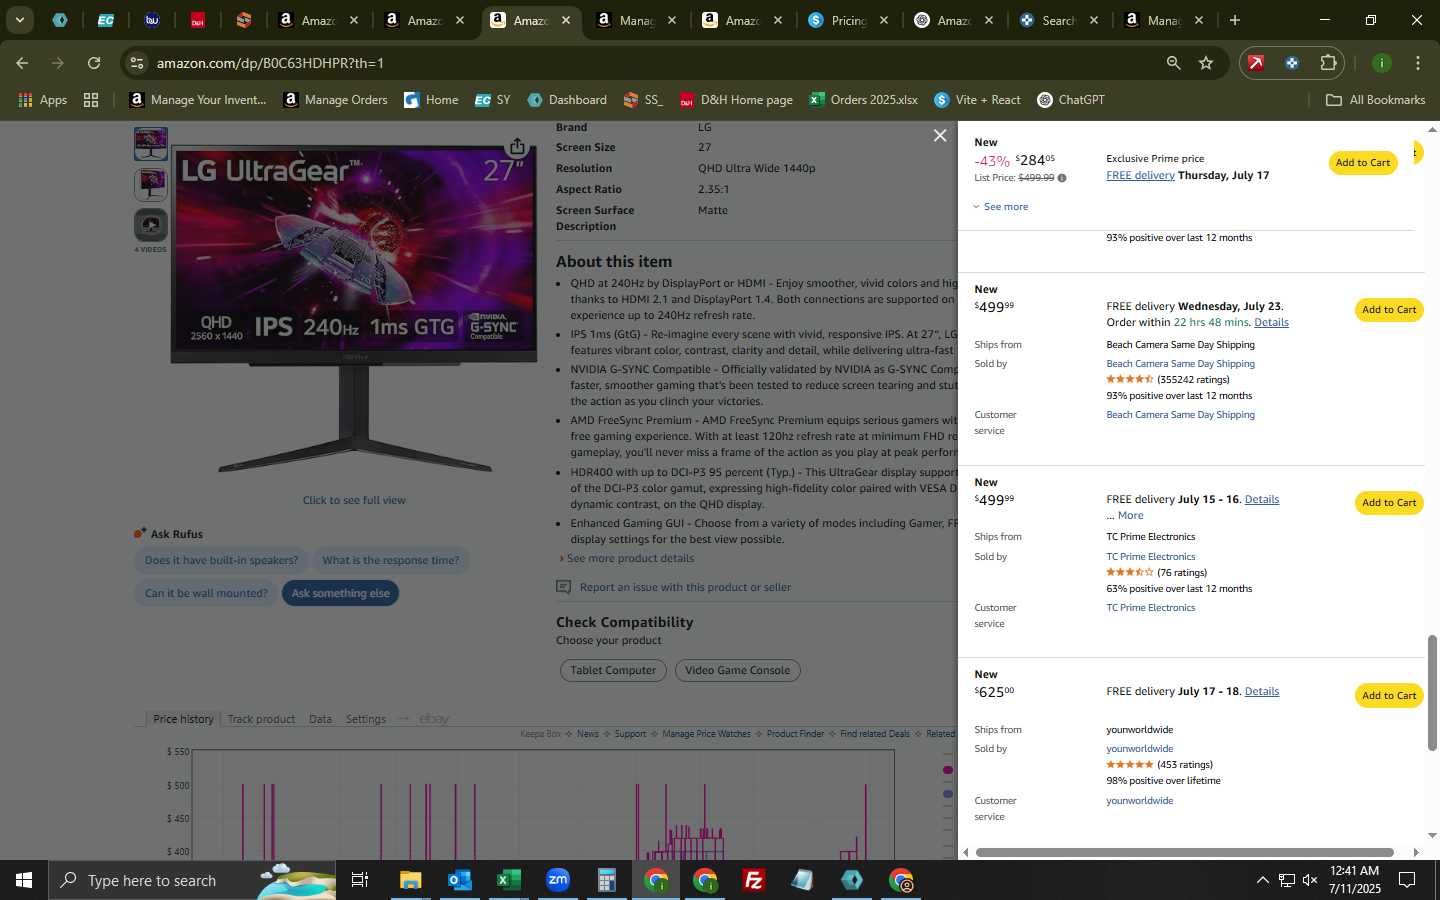Open Zoom from the taskbar
1440x900 pixels.
pyautogui.click(x=557, y=880)
